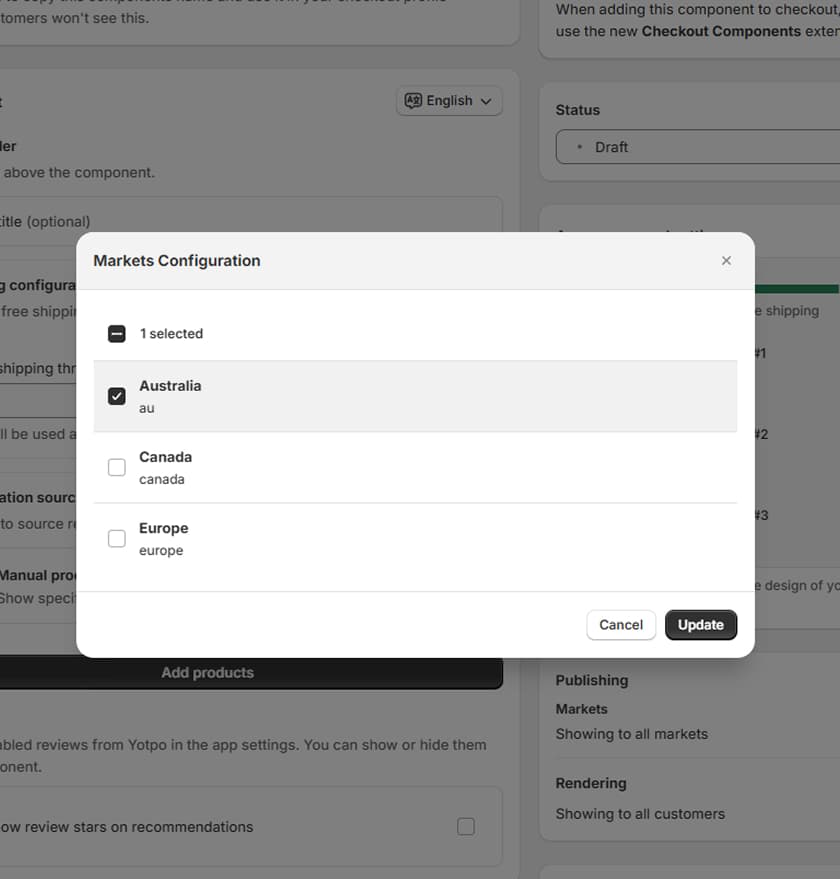Image resolution: width=840 pixels, height=879 pixels.
Task: Click the Draft status badge
Action: (613, 147)
